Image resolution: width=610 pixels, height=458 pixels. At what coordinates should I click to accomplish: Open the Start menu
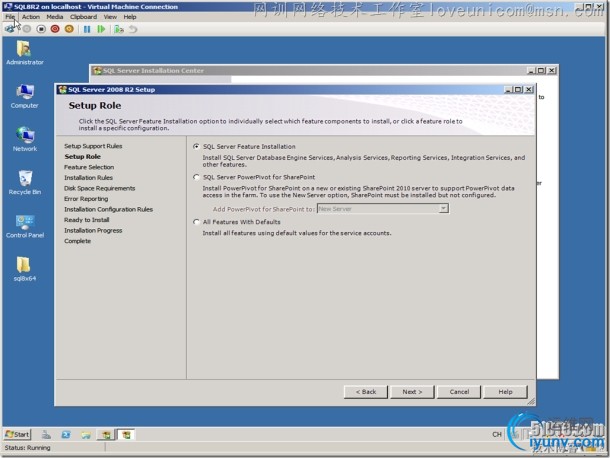pos(17,434)
